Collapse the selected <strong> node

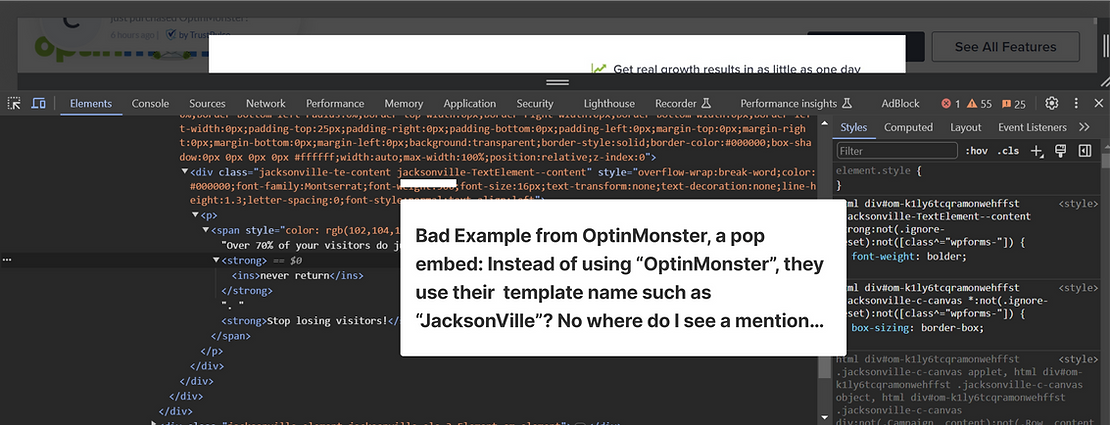point(217,261)
